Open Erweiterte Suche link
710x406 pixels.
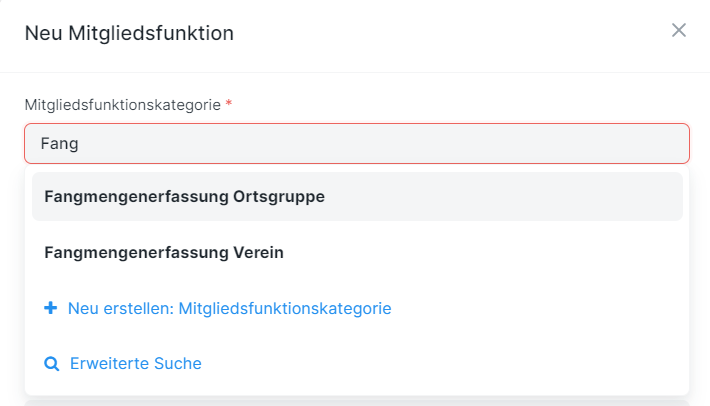(135, 364)
